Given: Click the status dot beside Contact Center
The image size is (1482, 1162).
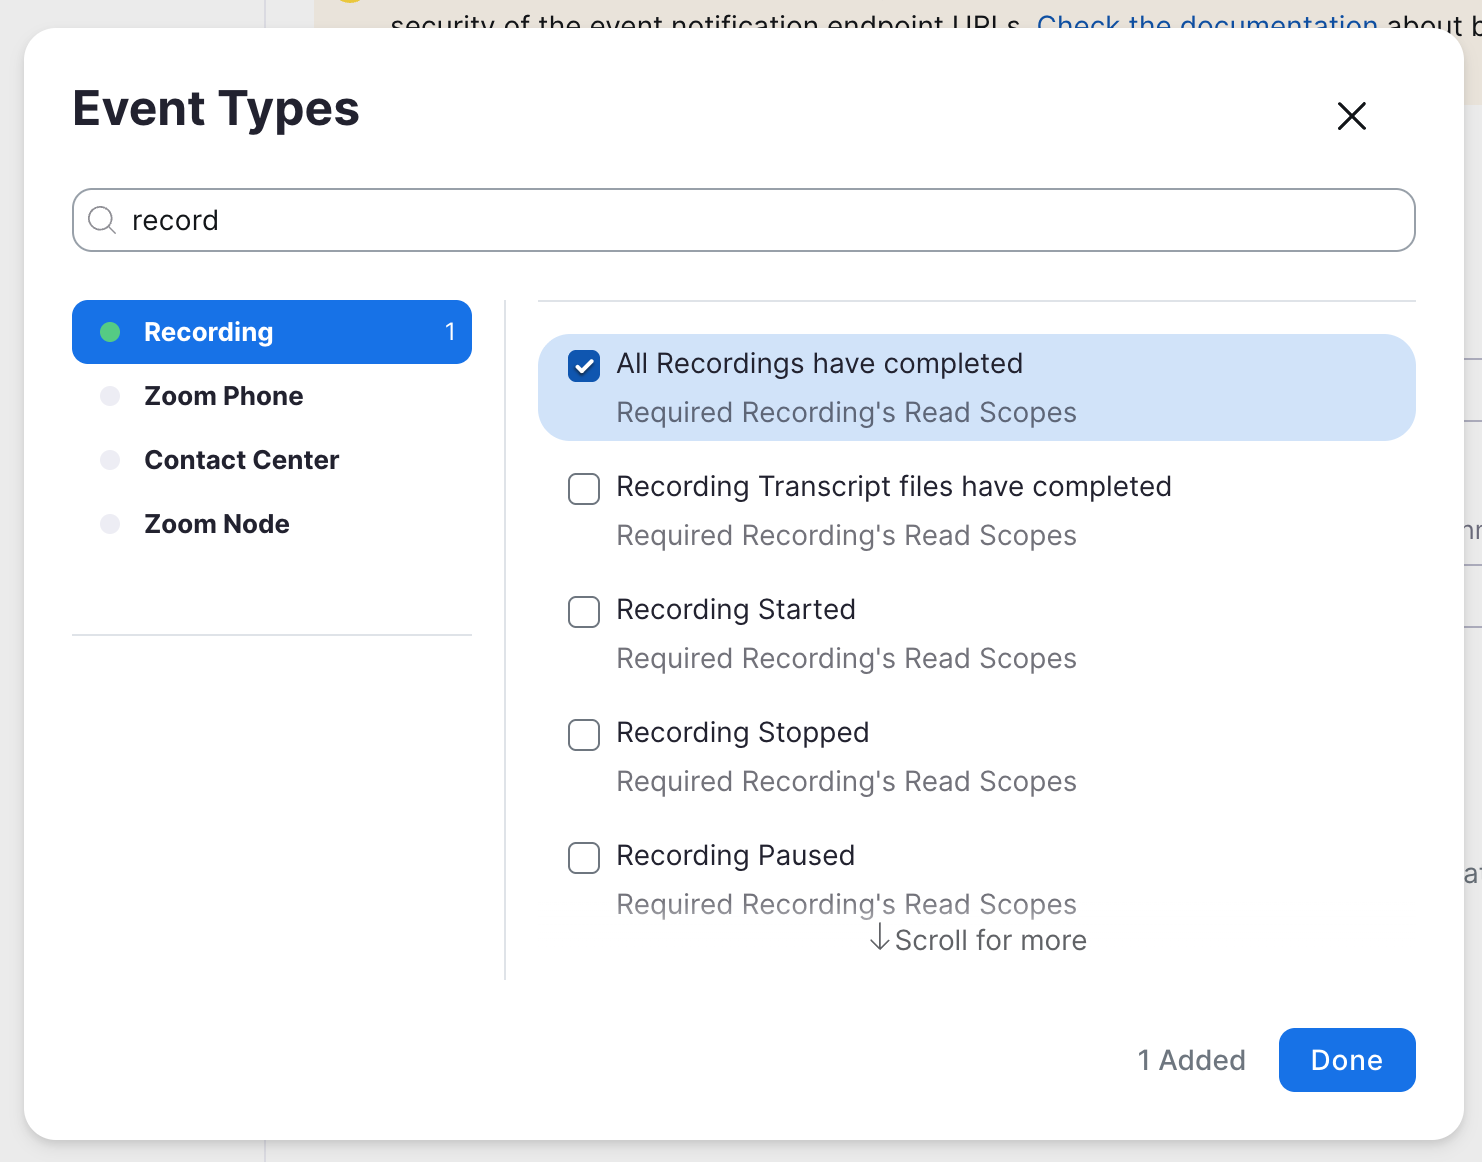Looking at the screenshot, I should [x=110, y=460].
